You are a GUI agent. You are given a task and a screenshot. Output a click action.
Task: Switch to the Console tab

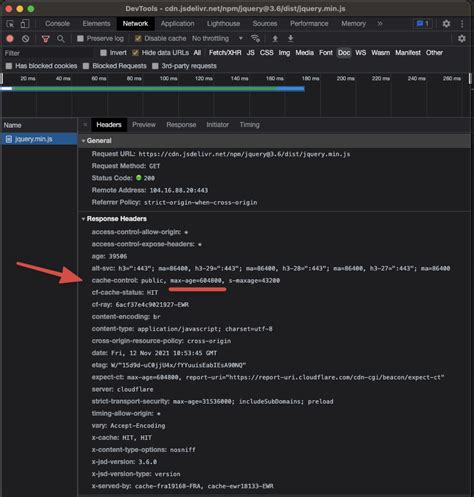[58, 24]
